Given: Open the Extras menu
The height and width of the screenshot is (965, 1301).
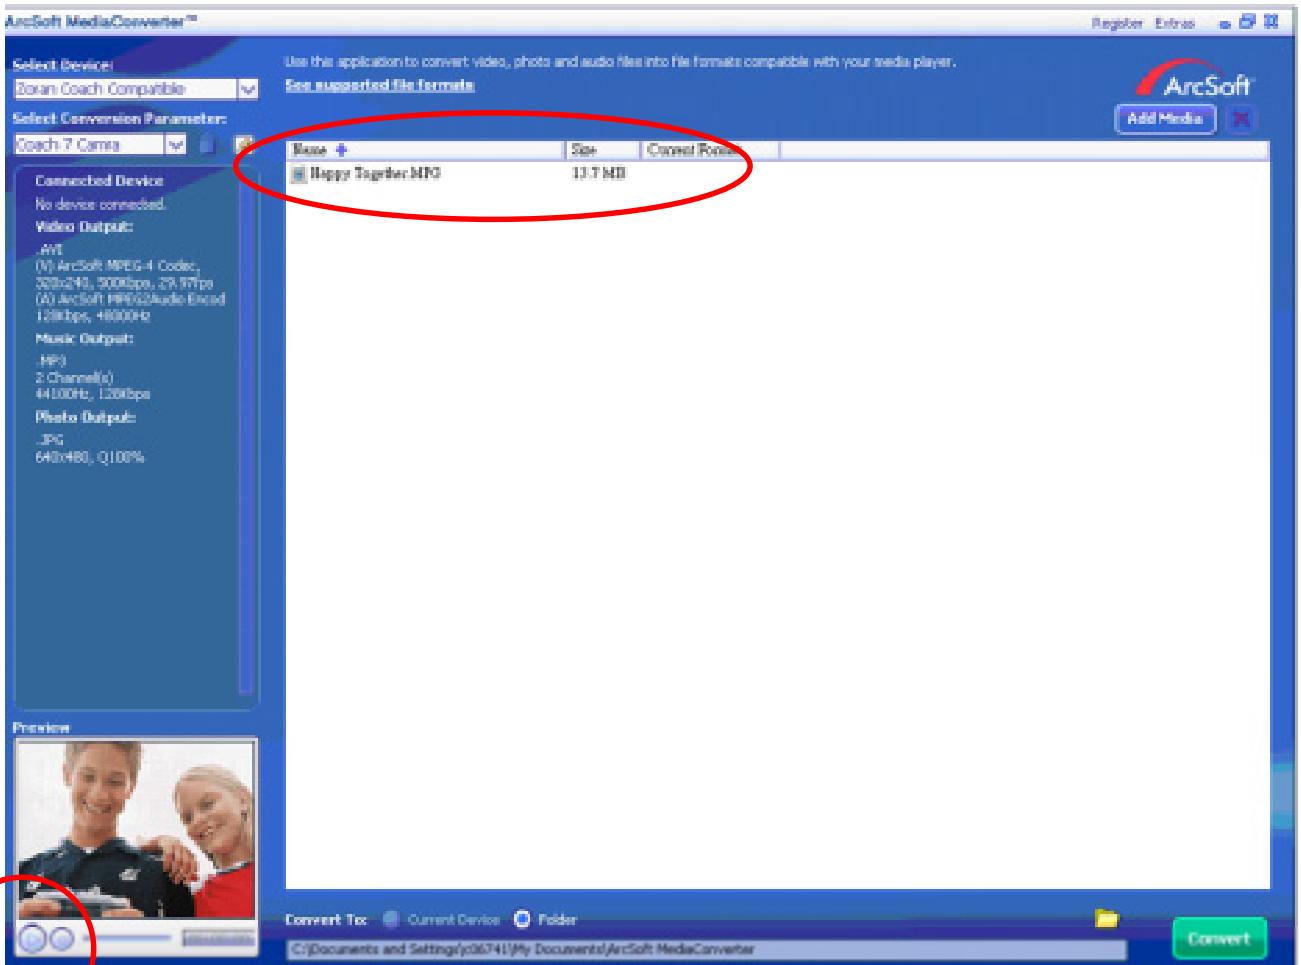Looking at the screenshot, I should (1174, 22).
